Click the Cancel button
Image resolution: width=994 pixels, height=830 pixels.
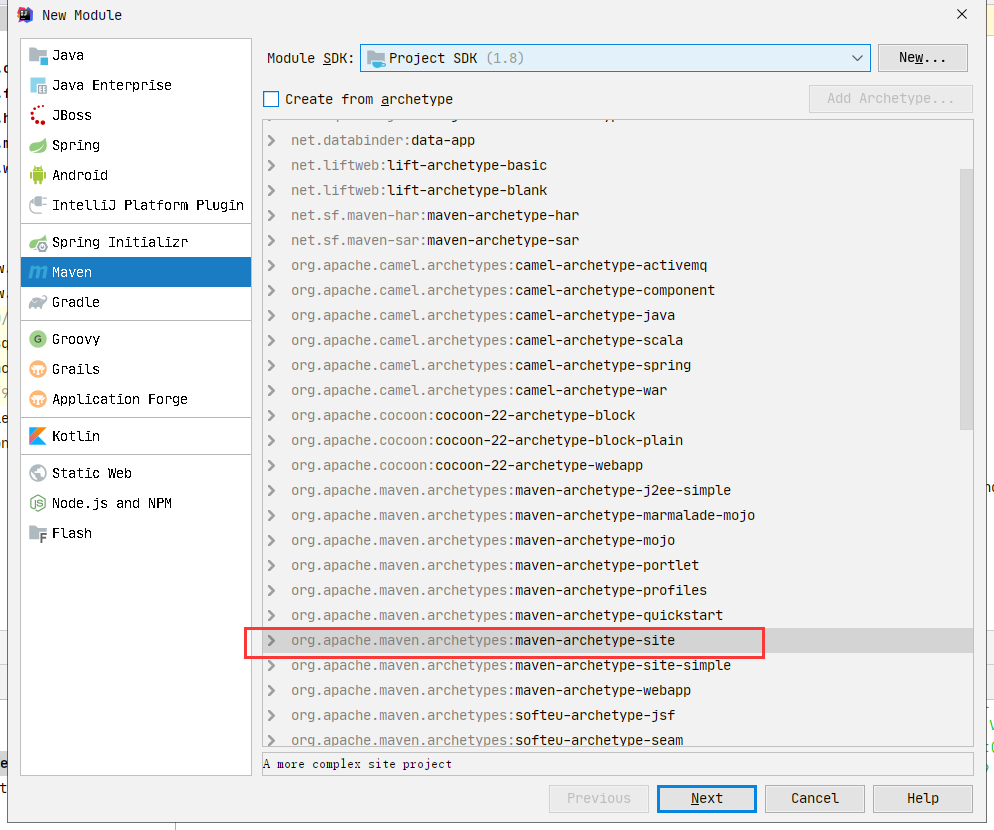point(815,798)
